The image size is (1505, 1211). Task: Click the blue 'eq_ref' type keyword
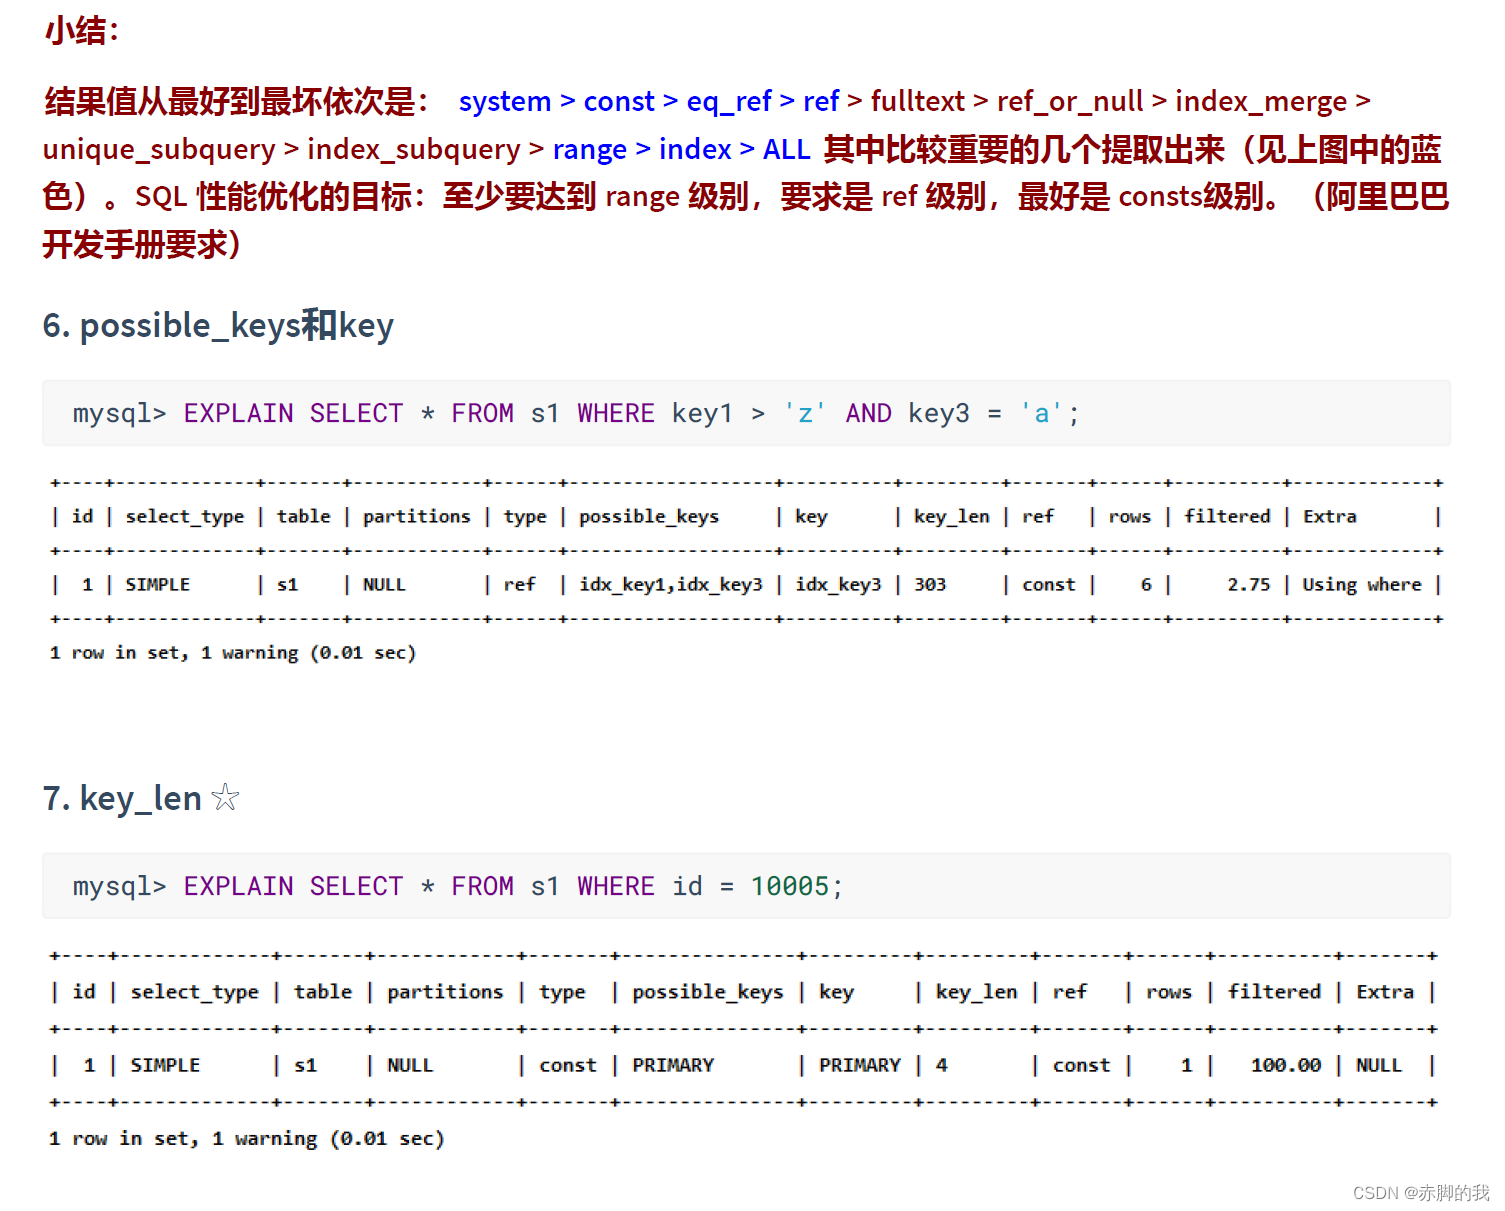click(729, 102)
